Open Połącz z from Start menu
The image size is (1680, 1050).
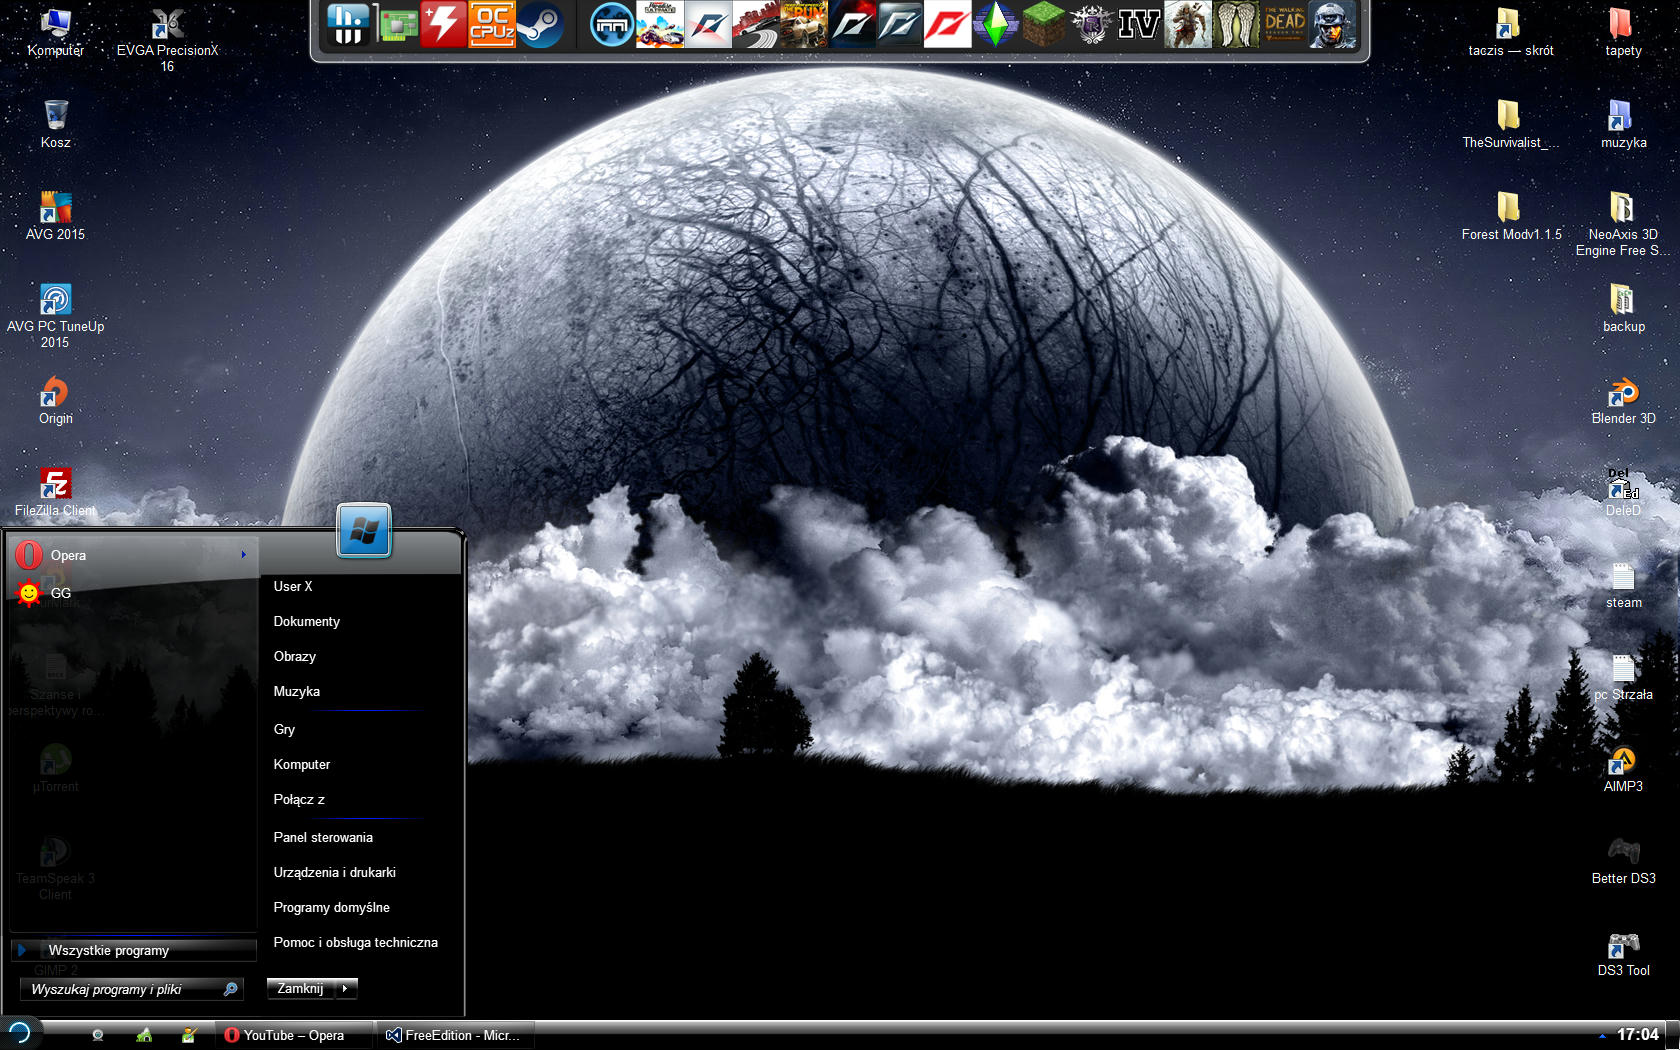pyautogui.click(x=299, y=799)
